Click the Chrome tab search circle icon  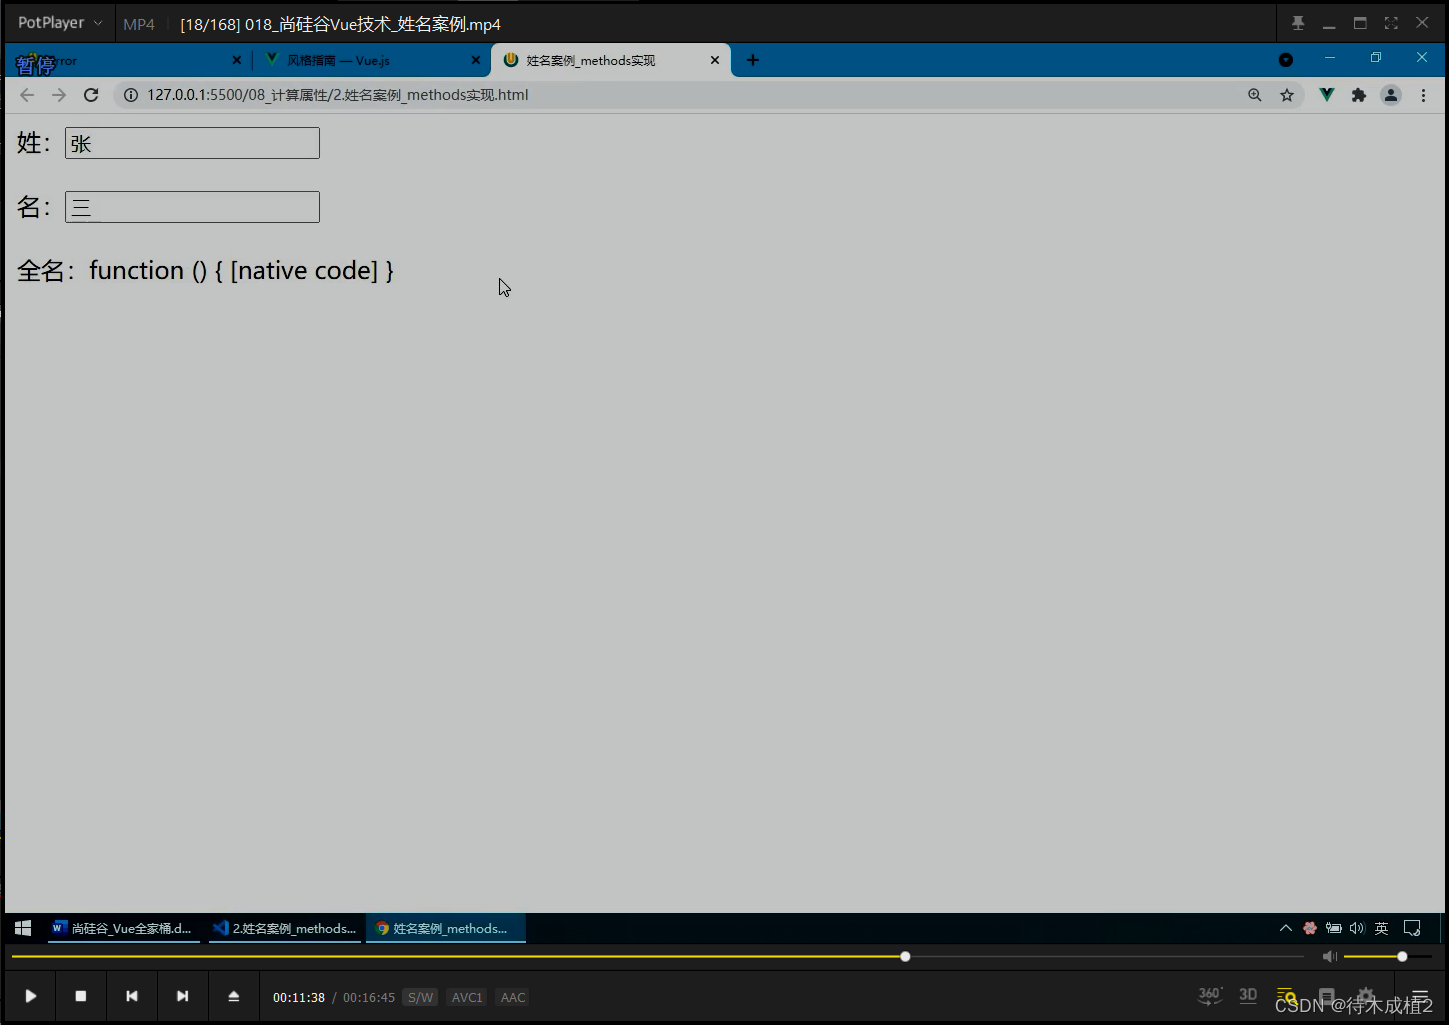(x=1286, y=60)
